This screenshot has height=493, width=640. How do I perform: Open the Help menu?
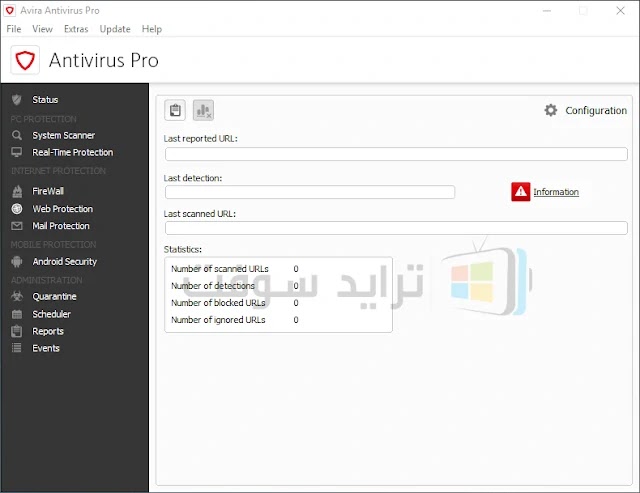click(152, 29)
